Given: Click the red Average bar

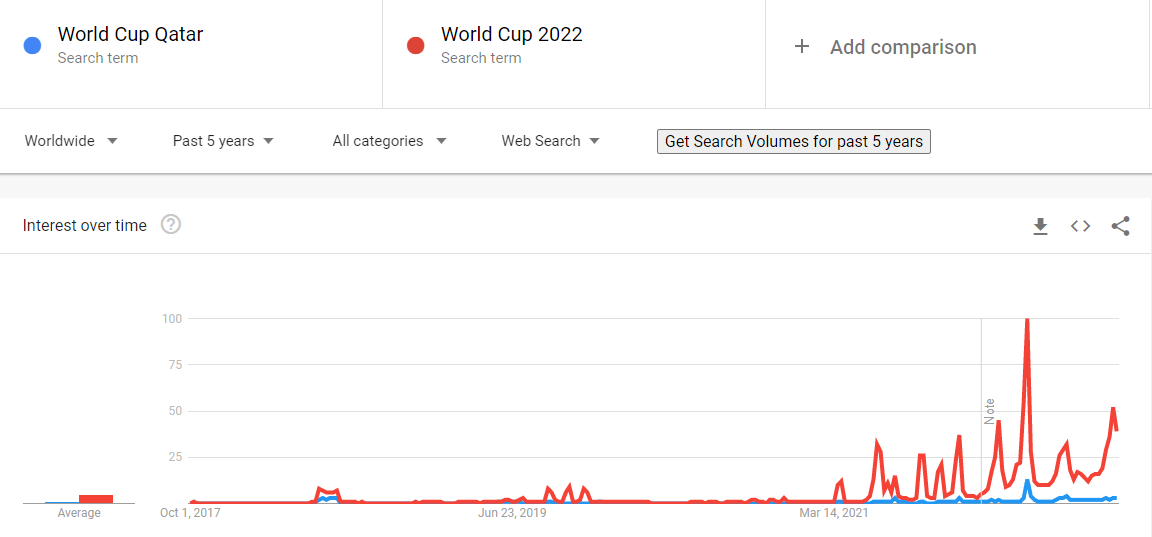Looking at the screenshot, I should pos(96,498).
